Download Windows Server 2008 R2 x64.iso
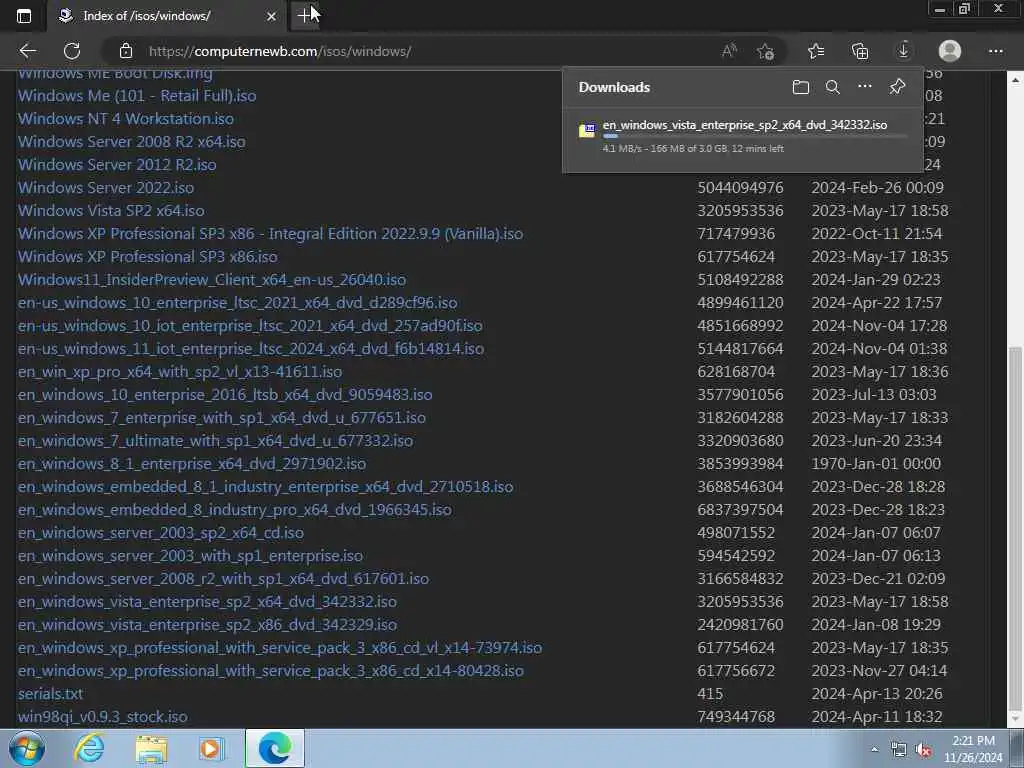Screen dimensions: 1024x768 click(131, 142)
